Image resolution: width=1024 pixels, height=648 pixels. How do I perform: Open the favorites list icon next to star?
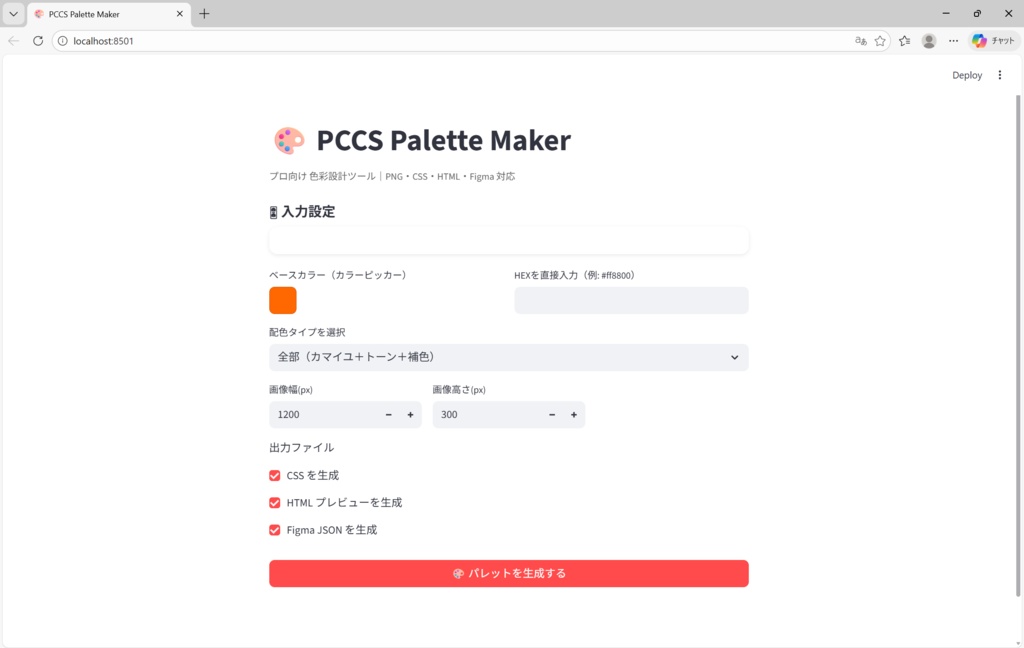[905, 41]
